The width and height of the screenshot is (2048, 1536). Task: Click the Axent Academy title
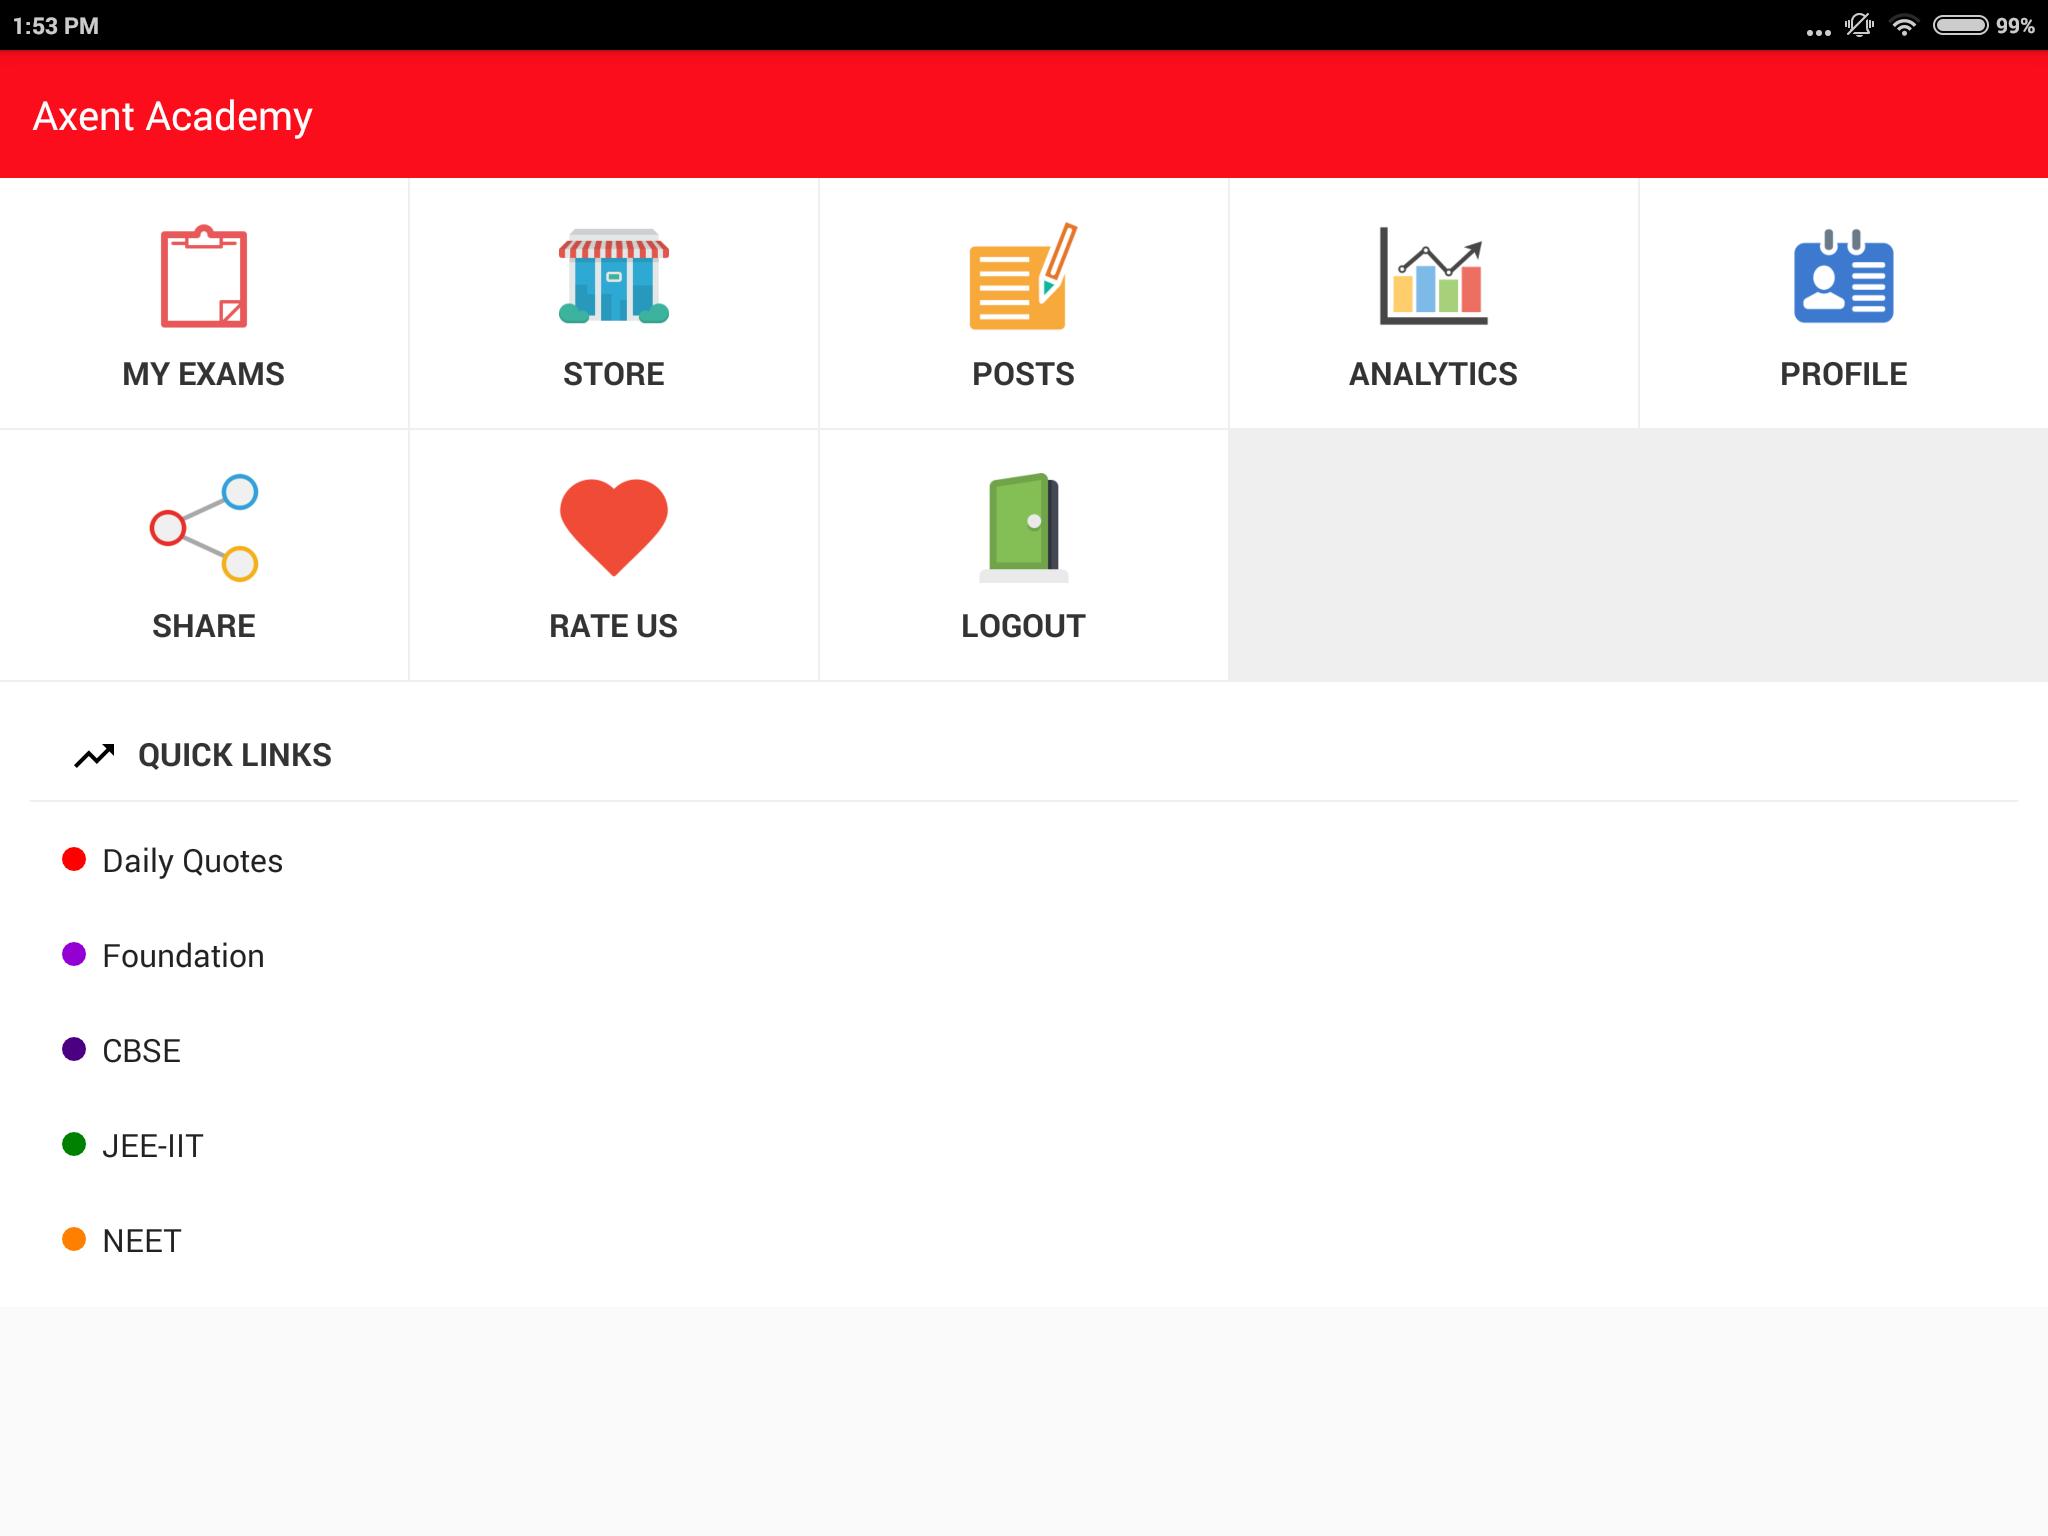[x=173, y=117]
